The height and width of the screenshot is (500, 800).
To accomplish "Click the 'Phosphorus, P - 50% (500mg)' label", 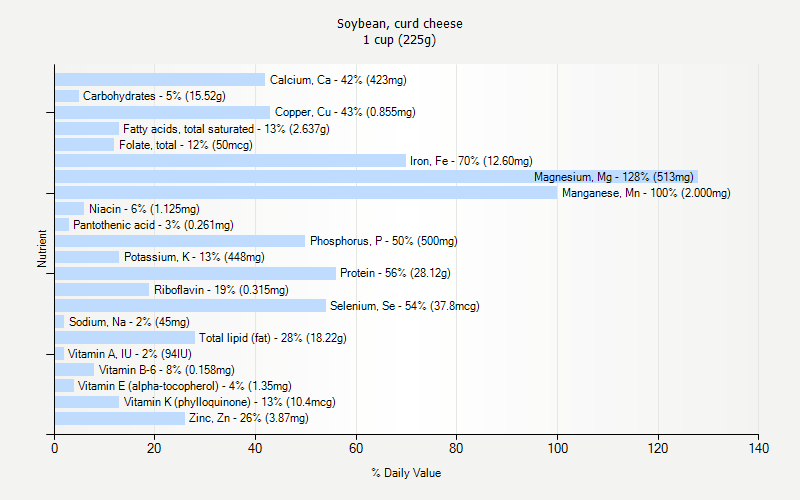I will pyautogui.click(x=384, y=241).
